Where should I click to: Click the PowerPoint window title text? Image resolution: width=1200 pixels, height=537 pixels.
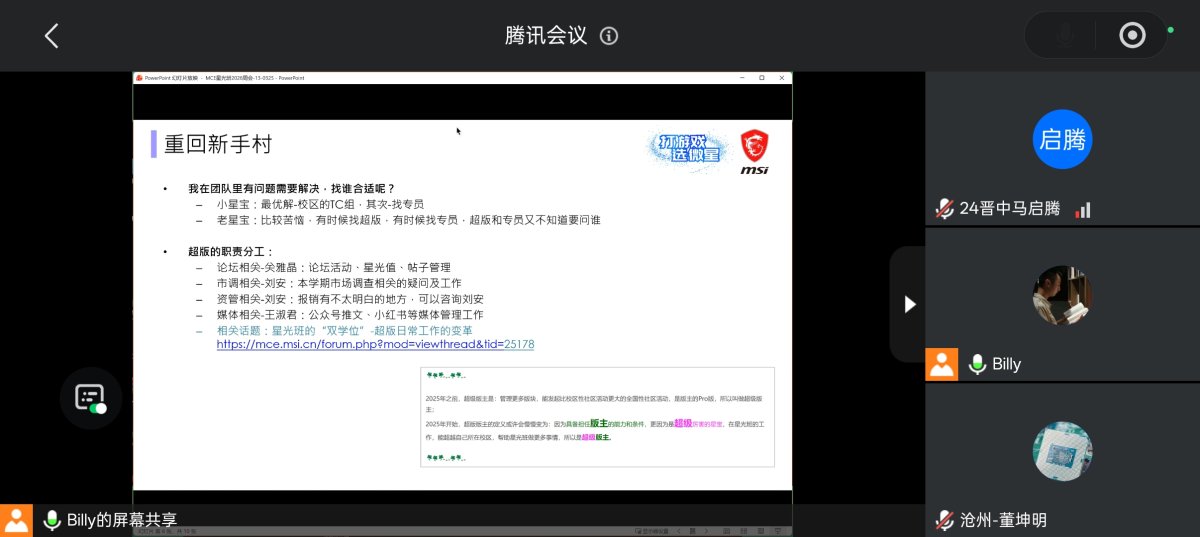(x=225, y=77)
